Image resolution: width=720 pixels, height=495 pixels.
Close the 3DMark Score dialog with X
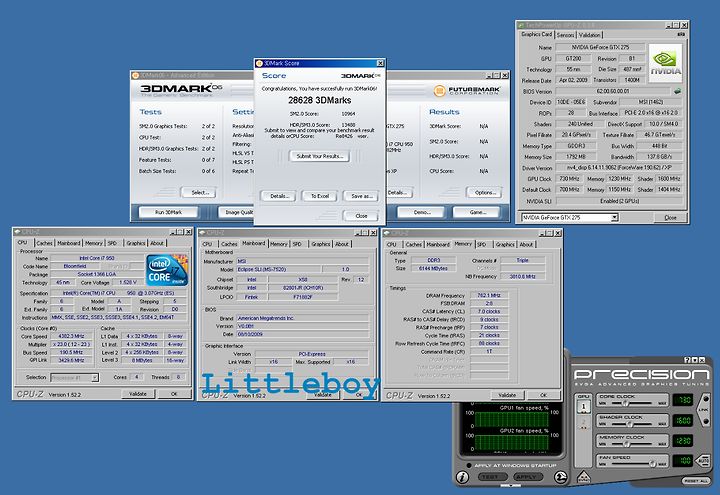[x=380, y=63]
